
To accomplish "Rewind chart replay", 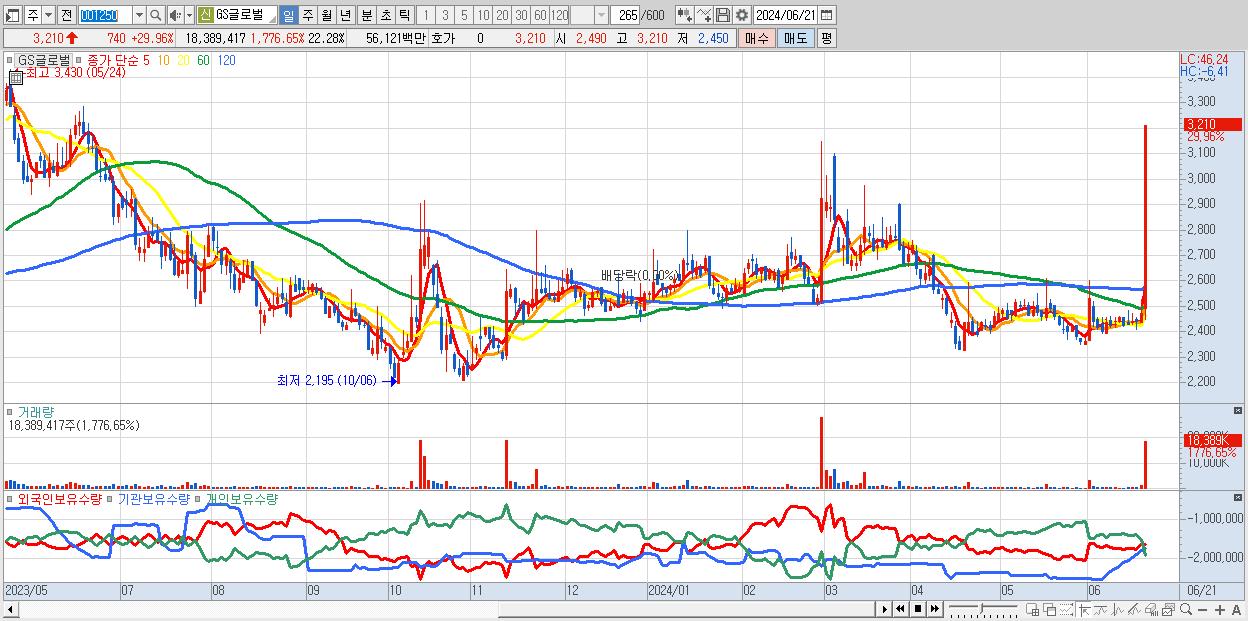I will 900,609.
